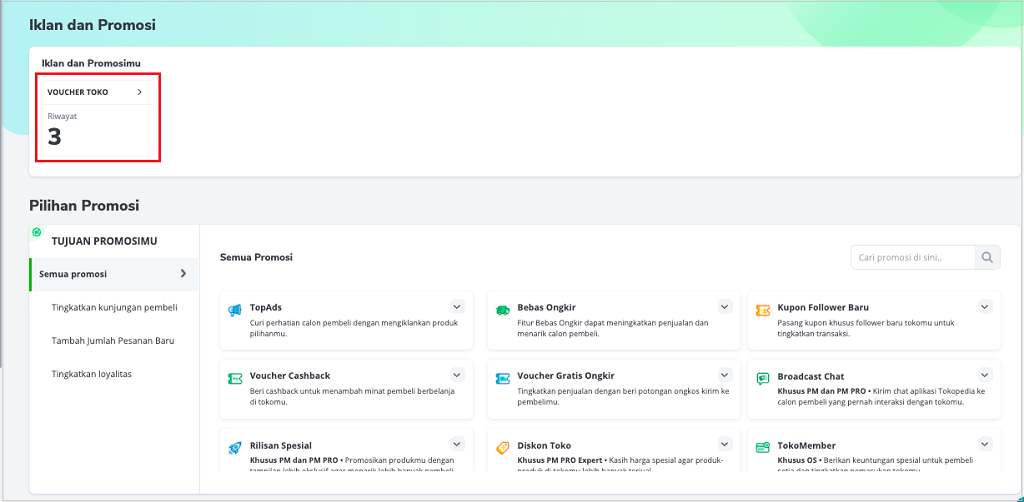Open Voucher Toko via its arrow
Screen dimensions: 1024x502
139,92
